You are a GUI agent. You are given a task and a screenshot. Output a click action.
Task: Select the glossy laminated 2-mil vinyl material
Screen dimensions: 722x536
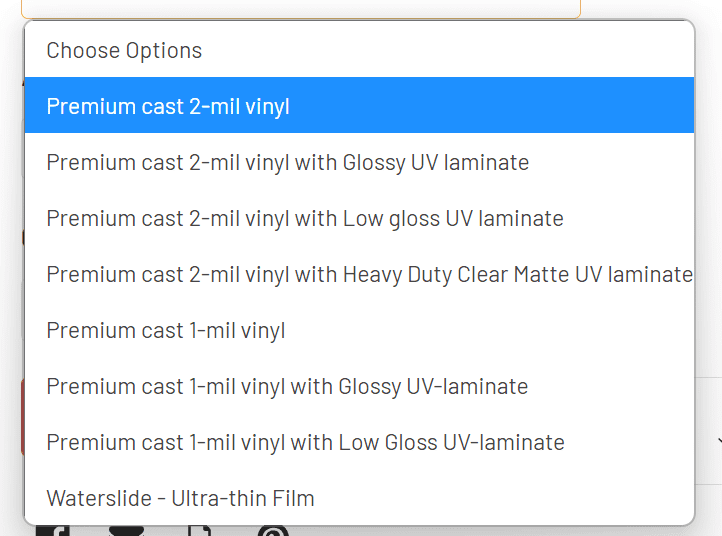click(x=287, y=162)
